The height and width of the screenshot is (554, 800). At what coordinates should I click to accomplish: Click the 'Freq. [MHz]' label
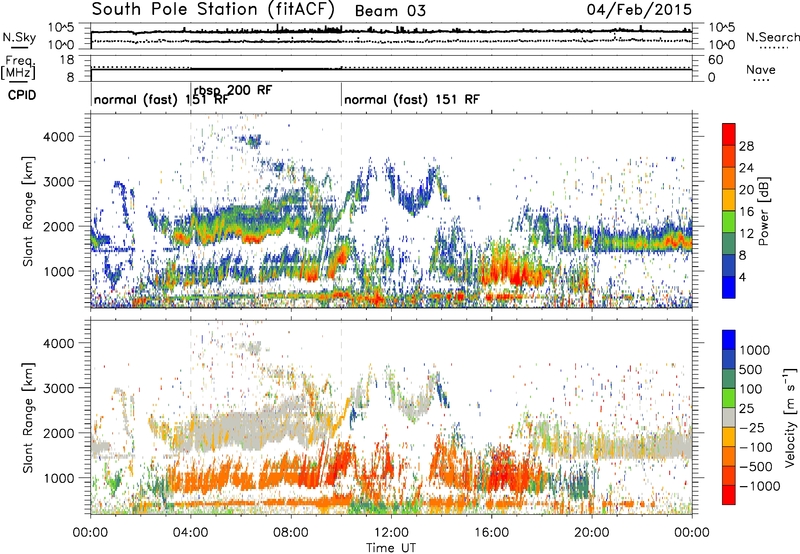click(18, 67)
